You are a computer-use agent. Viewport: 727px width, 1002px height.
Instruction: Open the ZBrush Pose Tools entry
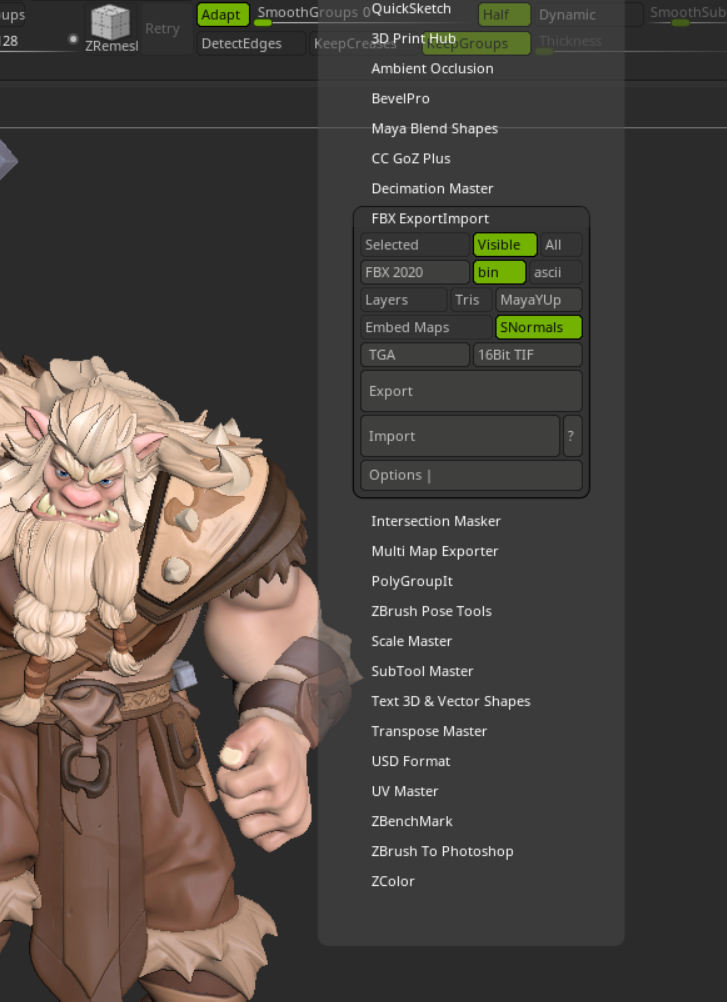pyautogui.click(x=431, y=612)
